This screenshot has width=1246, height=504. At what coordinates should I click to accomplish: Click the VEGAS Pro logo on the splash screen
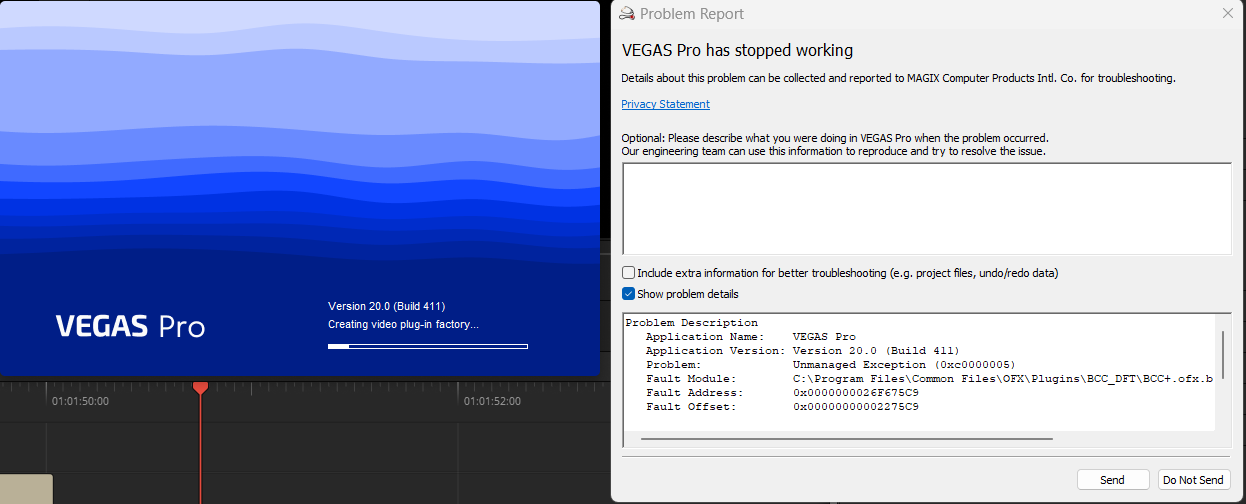[x=130, y=326]
